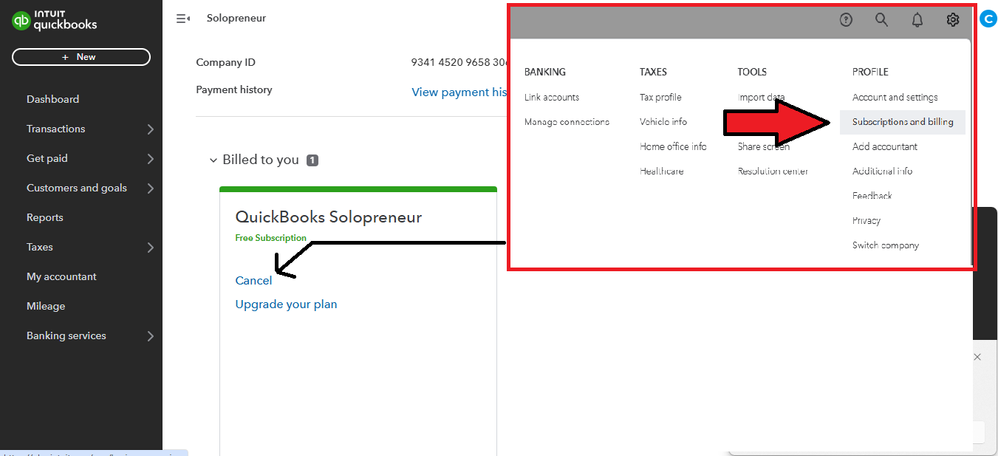998x456 pixels.
Task: Click the Cancel subscription link
Action: [x=253, y=281]
